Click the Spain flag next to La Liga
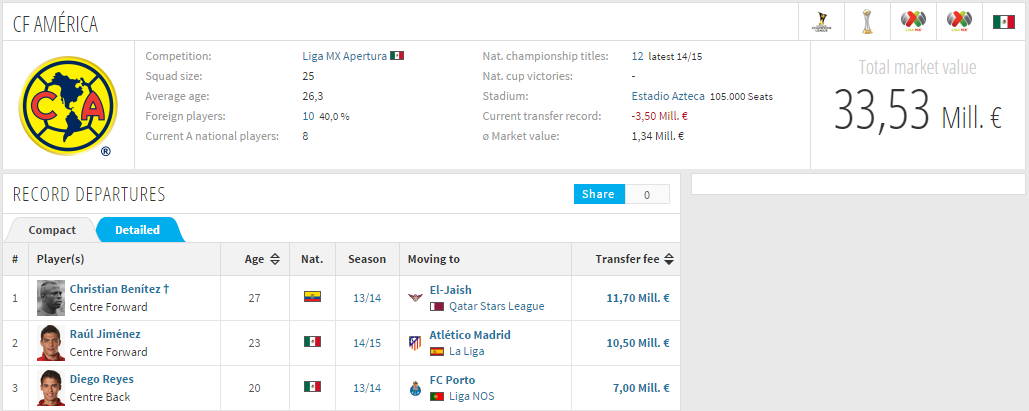 (436, 351)
